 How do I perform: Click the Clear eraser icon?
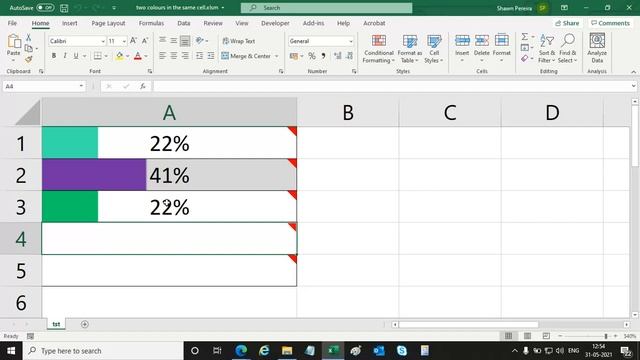click(x=525, y=59)
